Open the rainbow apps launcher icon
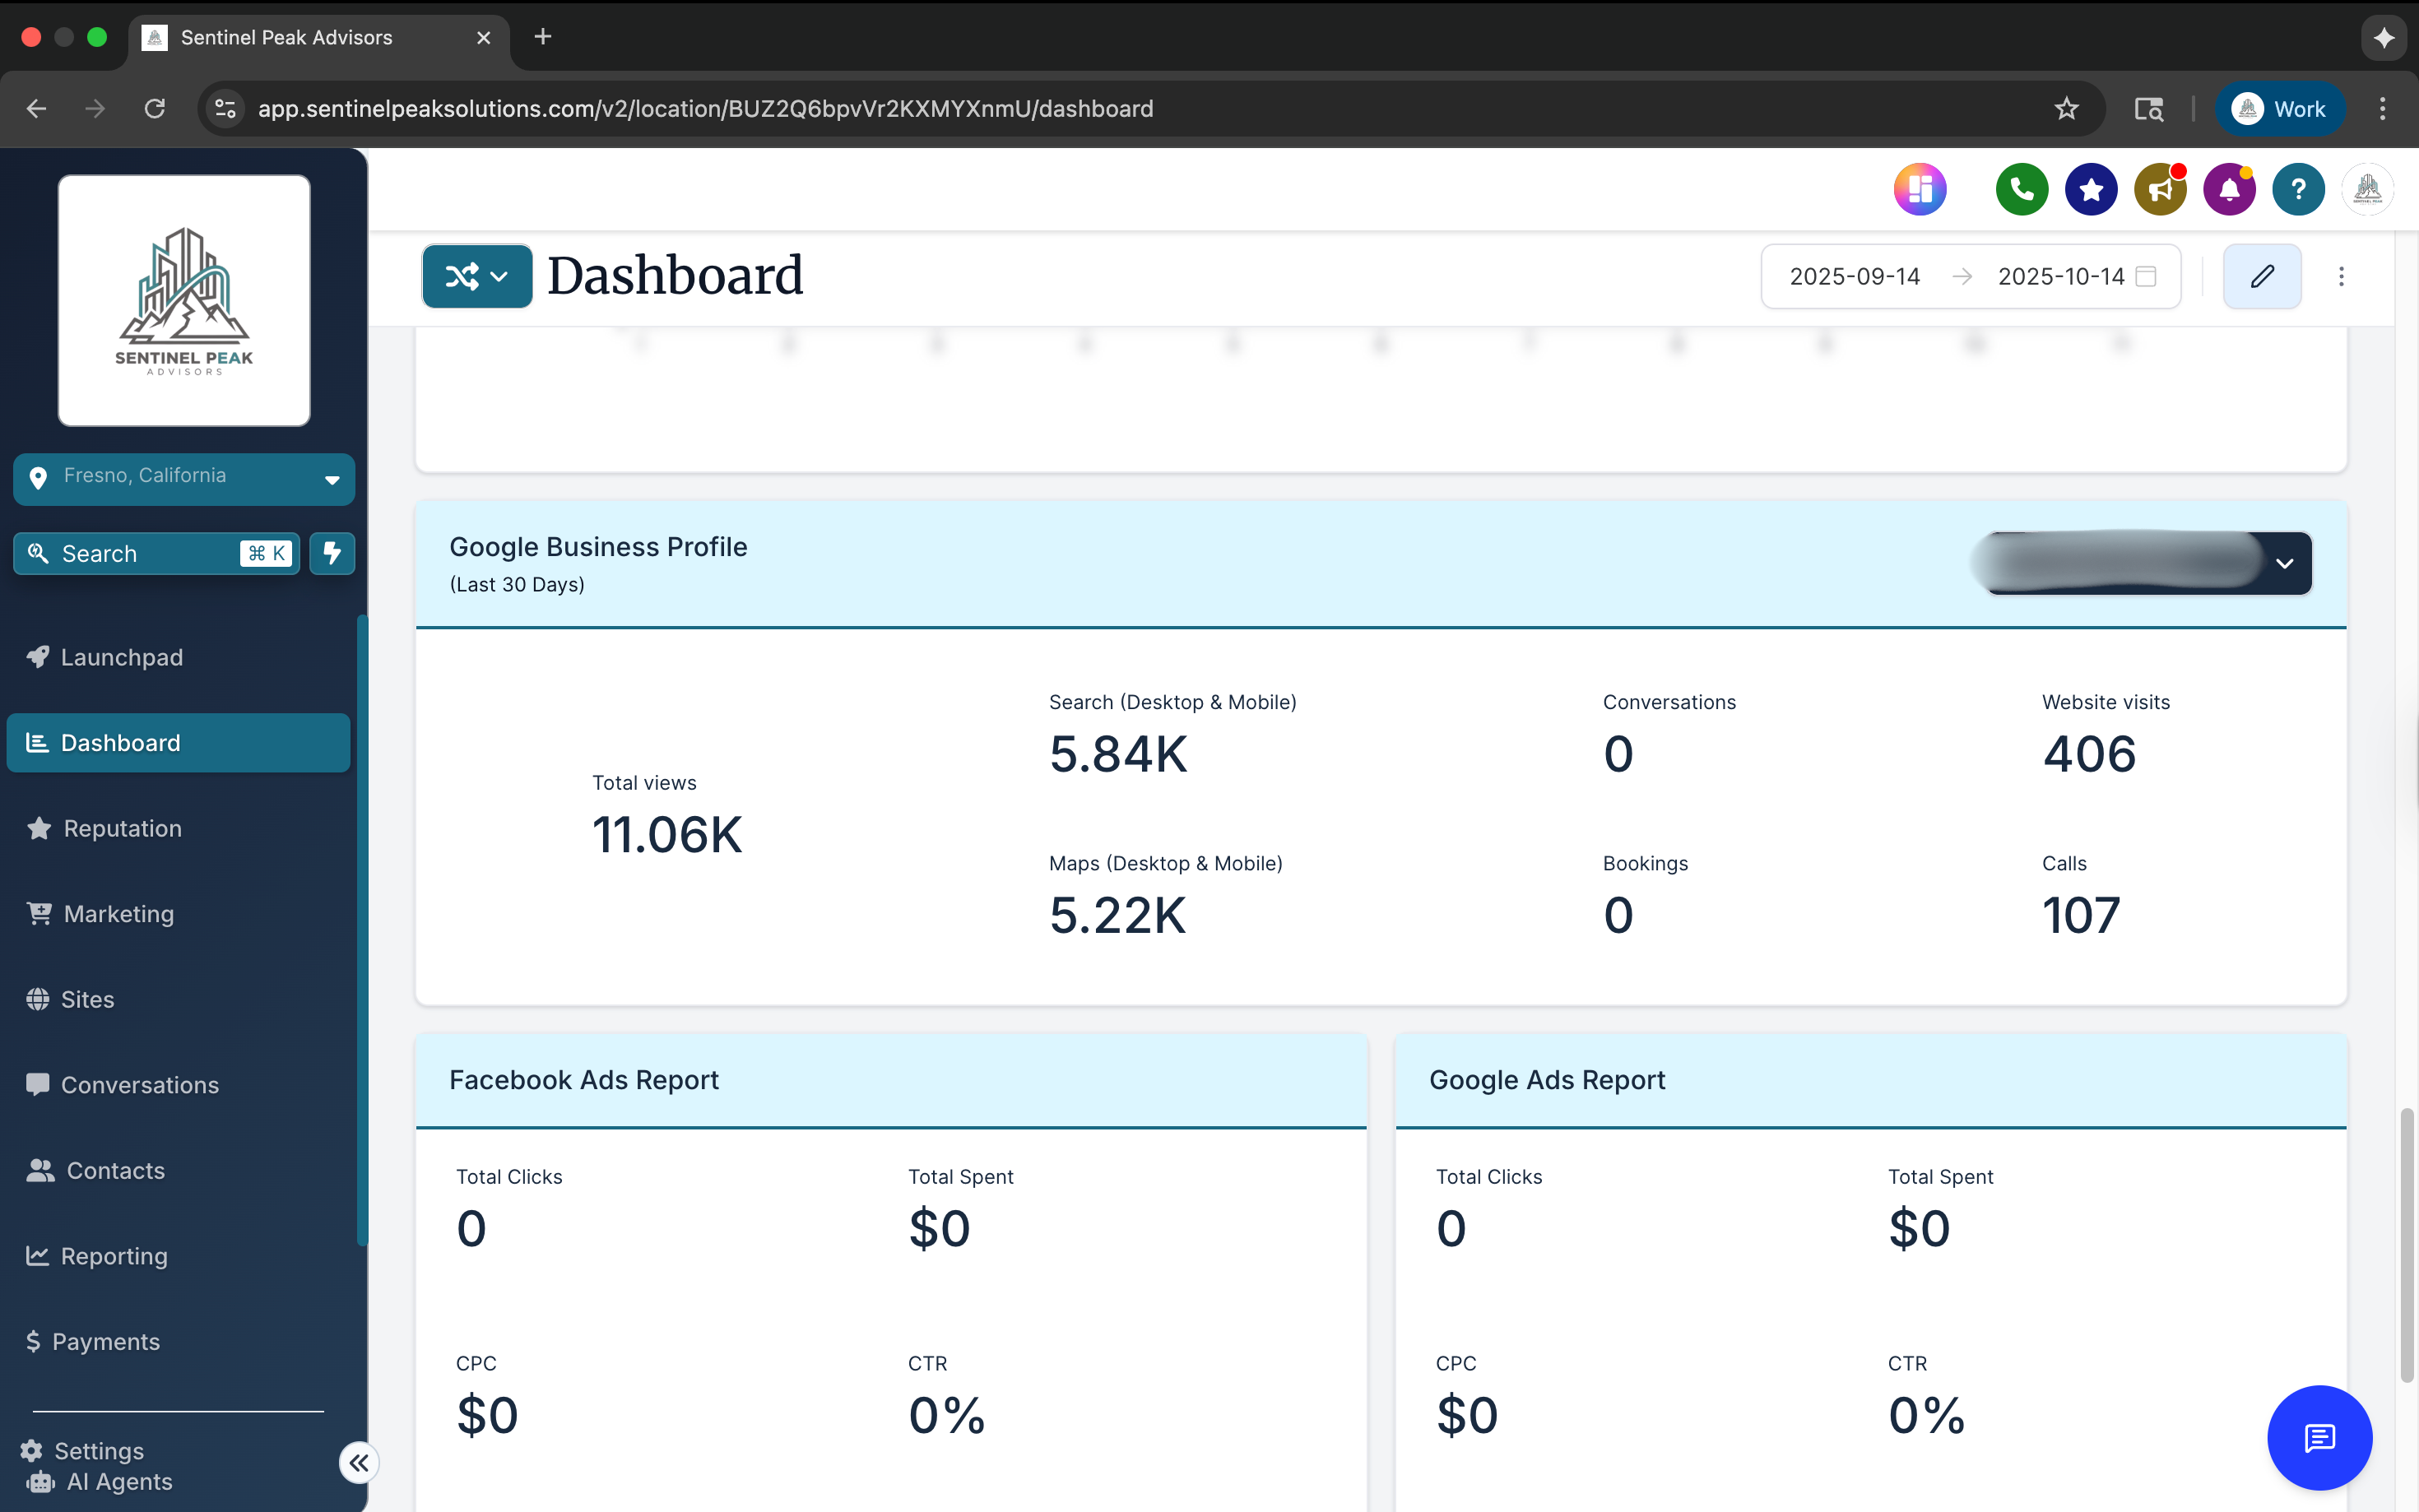 tap(1920, 189)
